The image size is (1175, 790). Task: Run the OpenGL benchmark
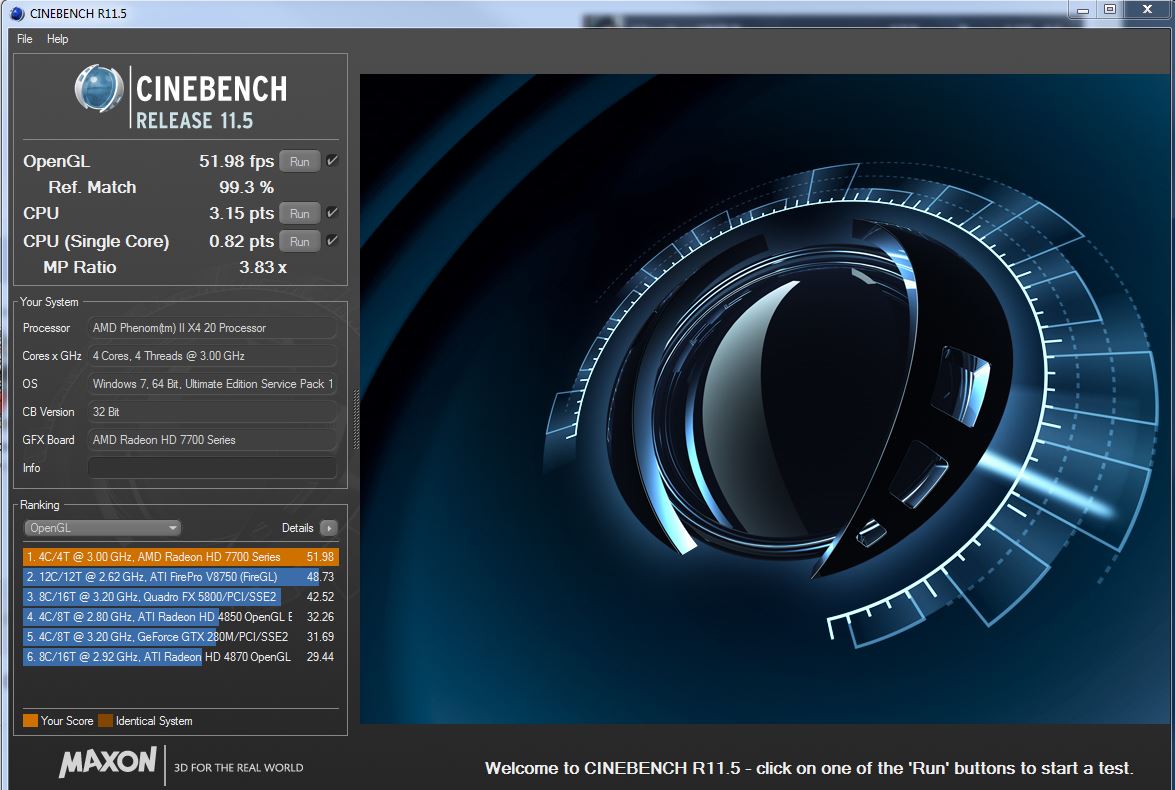(x=299, y=161)
